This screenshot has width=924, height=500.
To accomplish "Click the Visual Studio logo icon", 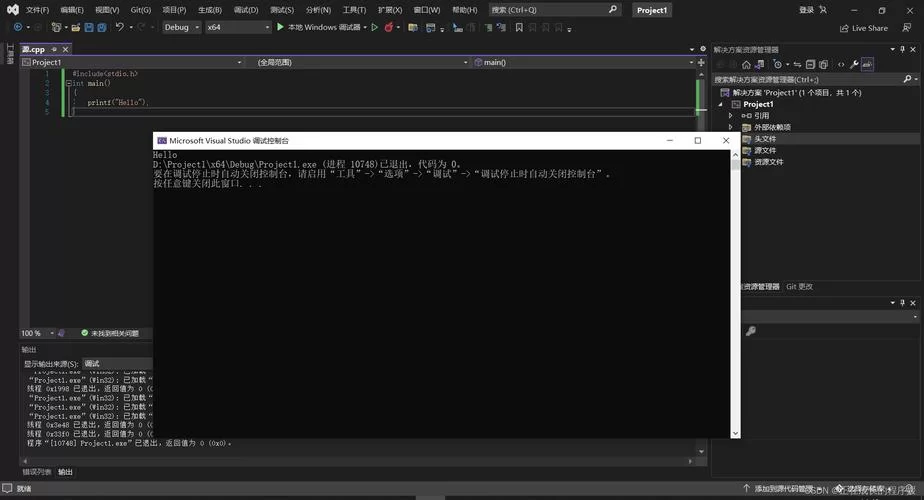I will (x=12, y=9).
